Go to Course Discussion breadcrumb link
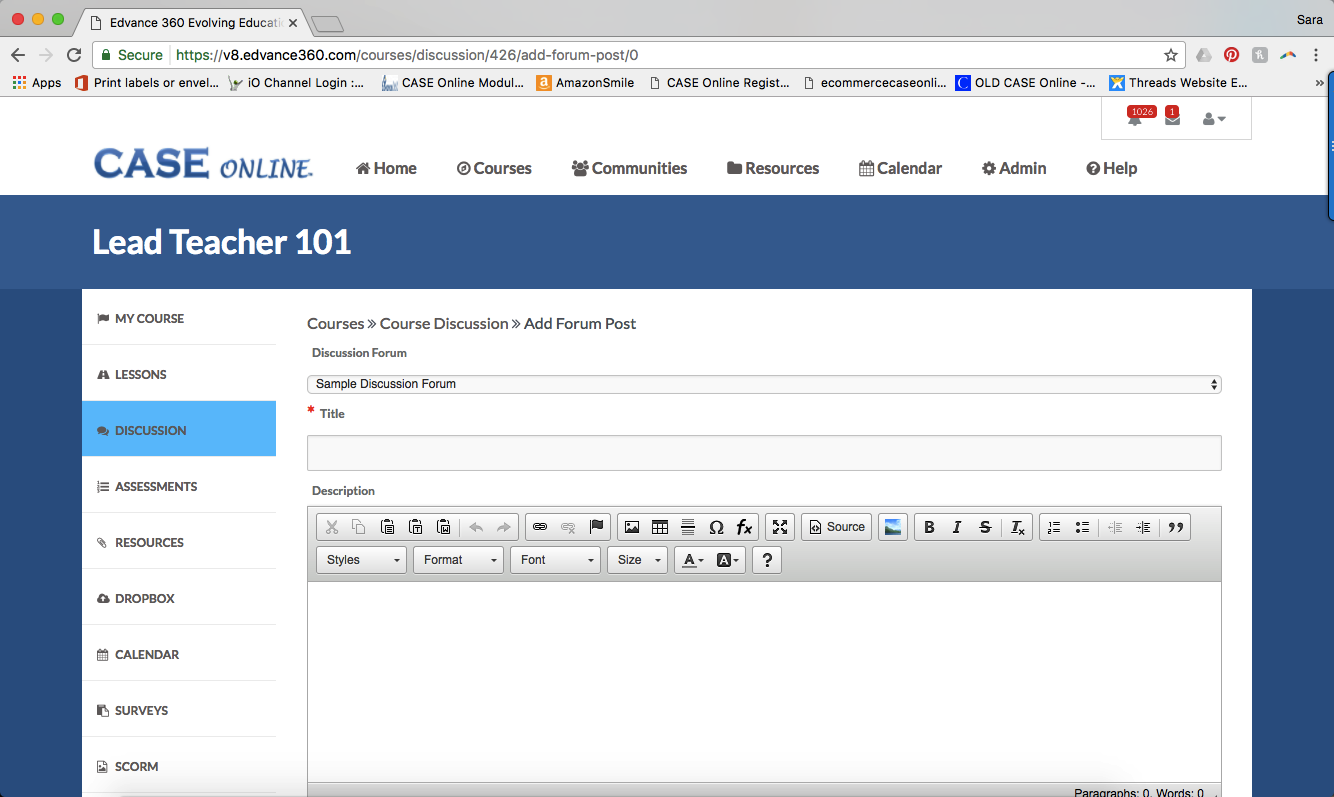 [x=444, y=323]
